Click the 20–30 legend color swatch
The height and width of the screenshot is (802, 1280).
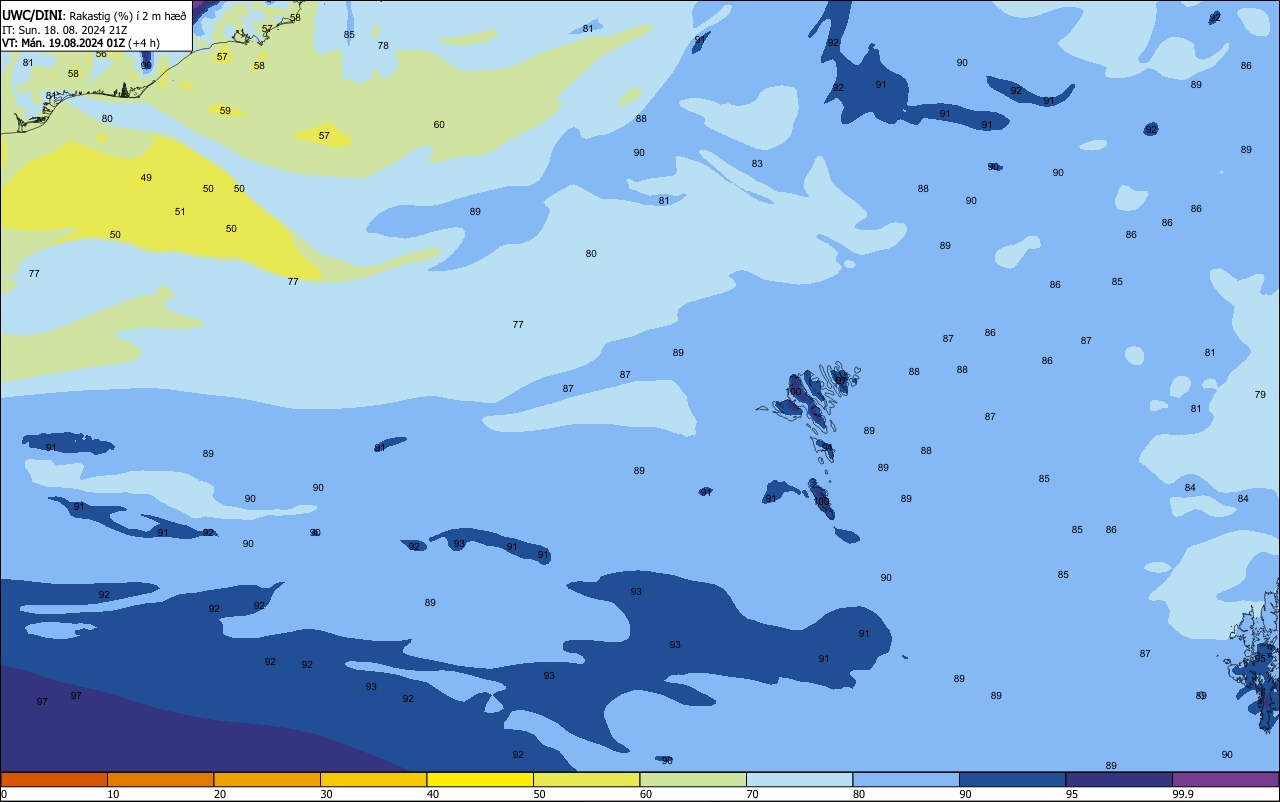pyautogui.click(x=267, y=779)
